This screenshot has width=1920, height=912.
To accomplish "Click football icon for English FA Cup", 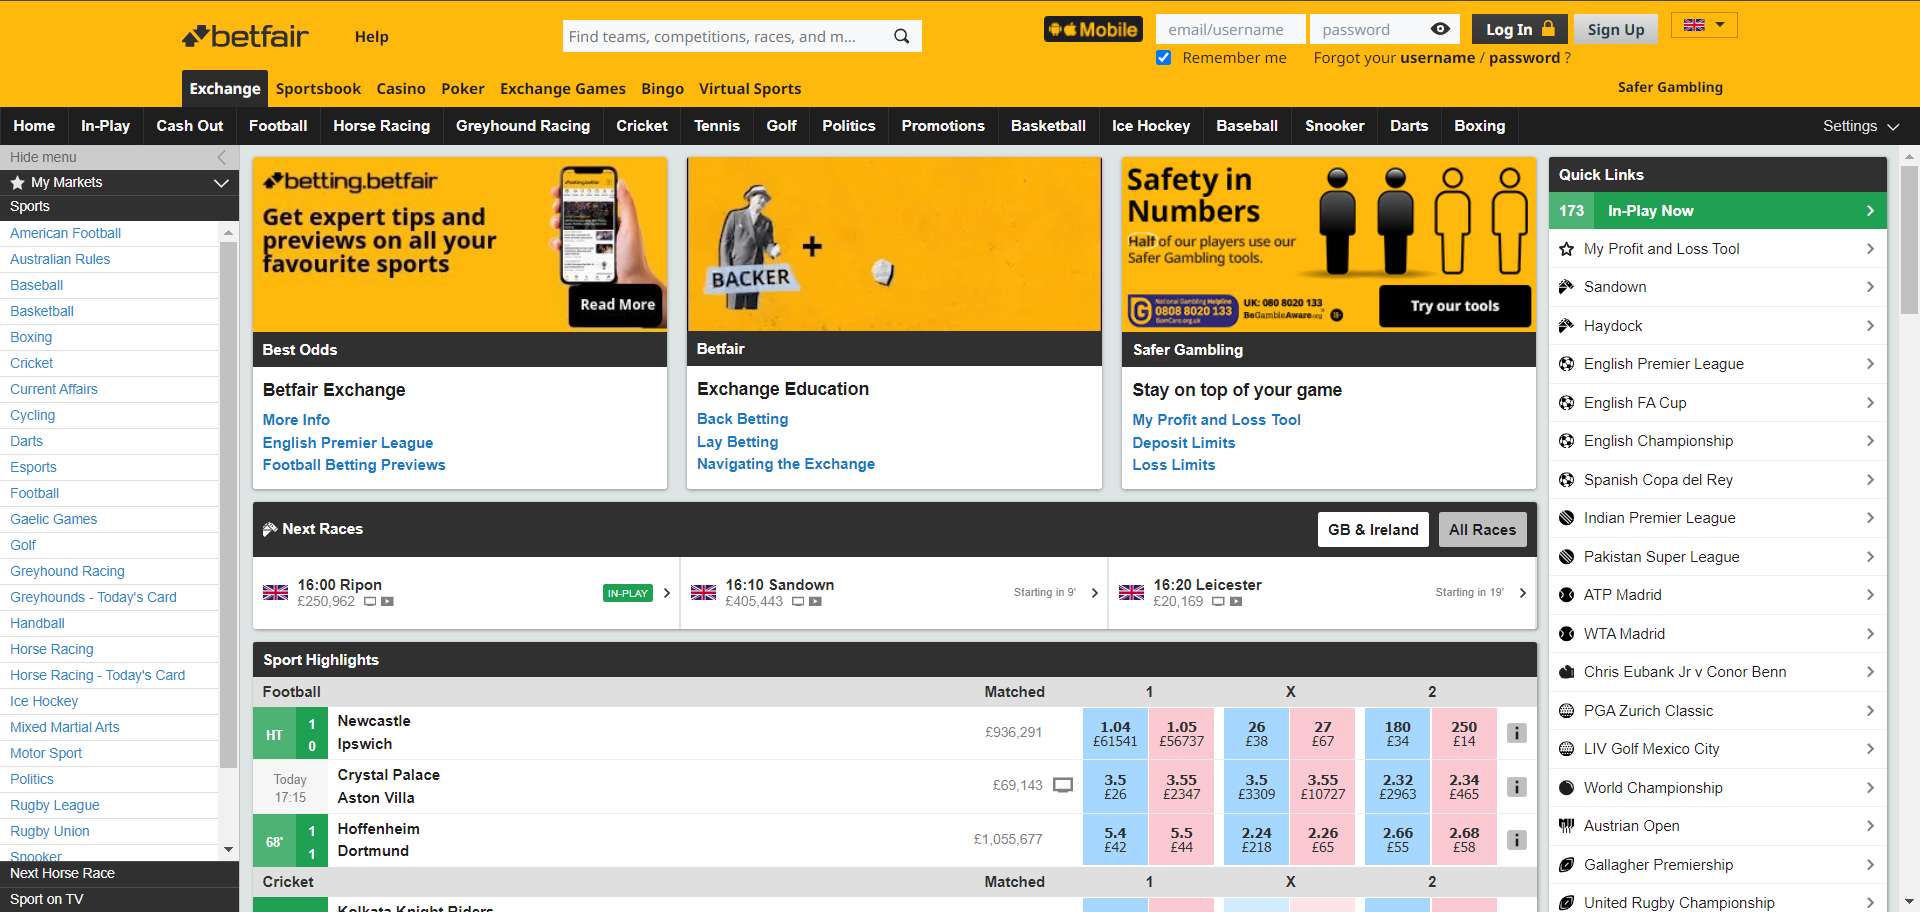I will [1566, 403].
